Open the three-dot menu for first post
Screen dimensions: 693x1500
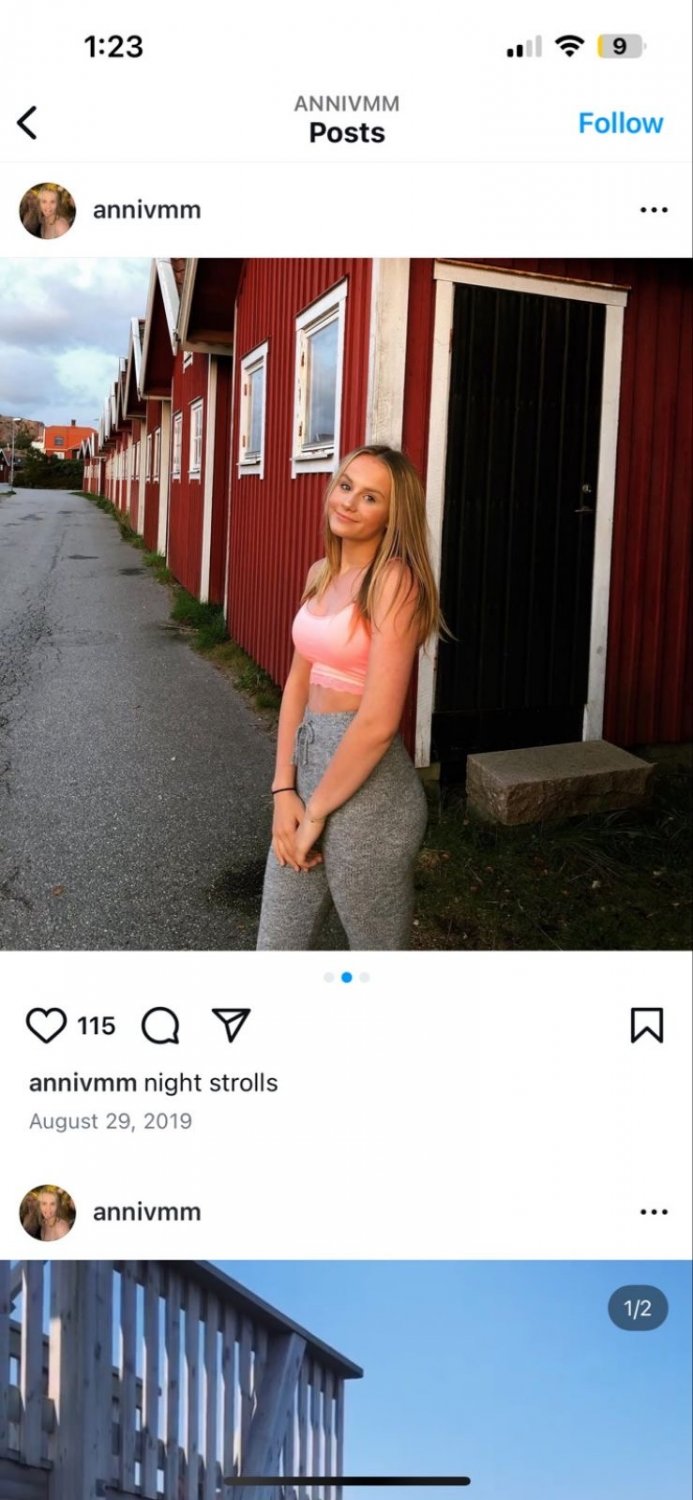point(653,210)
